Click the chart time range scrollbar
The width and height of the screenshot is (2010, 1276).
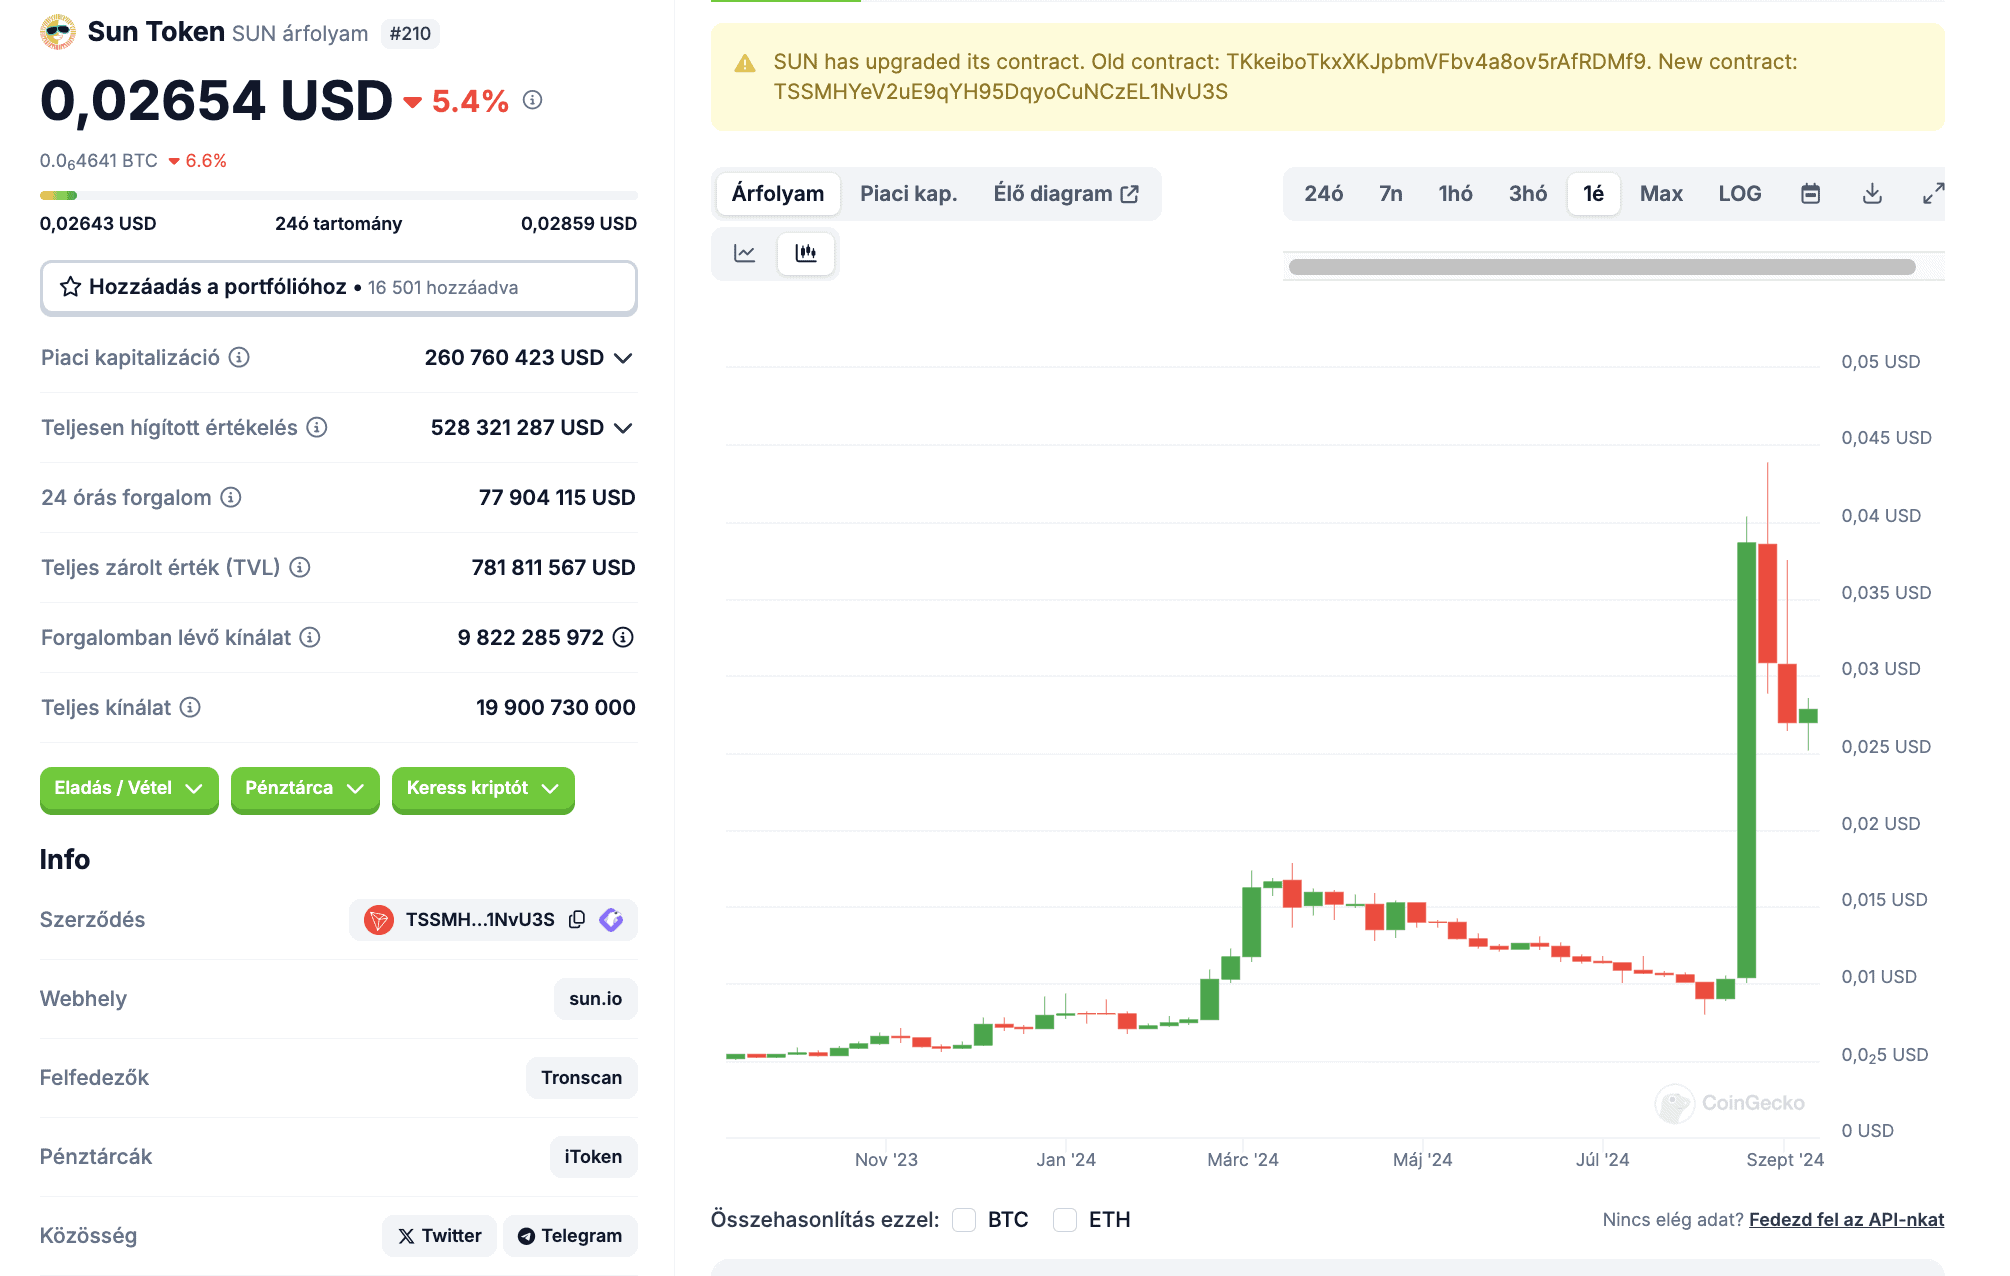pos(1602,267)
